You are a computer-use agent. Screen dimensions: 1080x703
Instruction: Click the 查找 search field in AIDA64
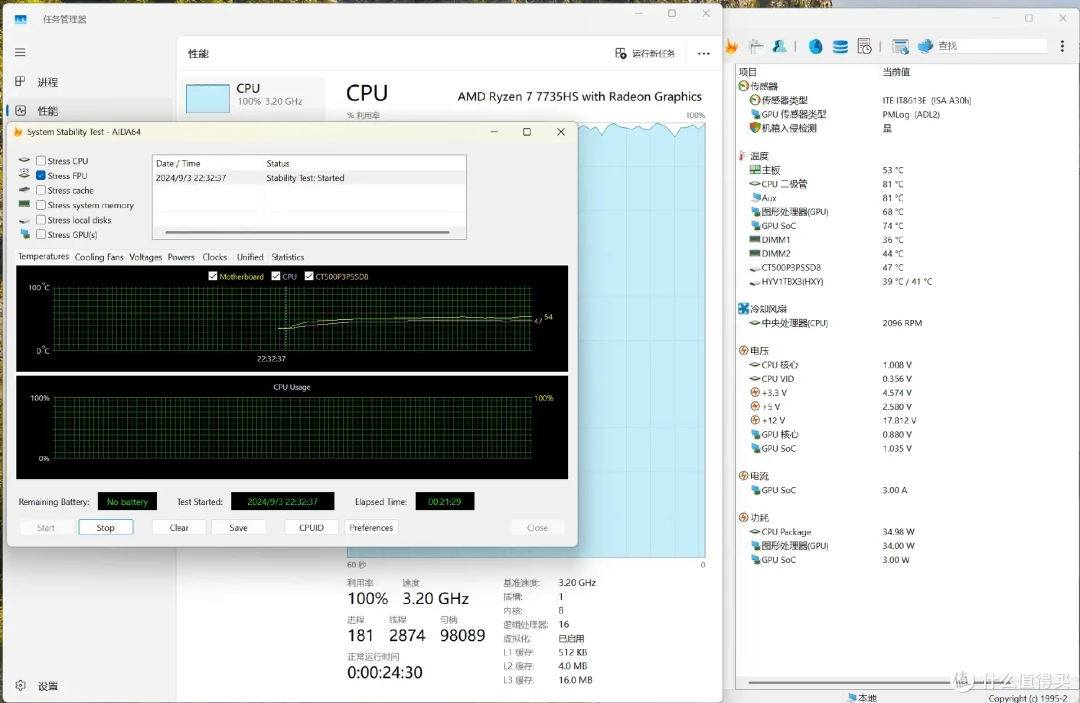pos(992,46)
